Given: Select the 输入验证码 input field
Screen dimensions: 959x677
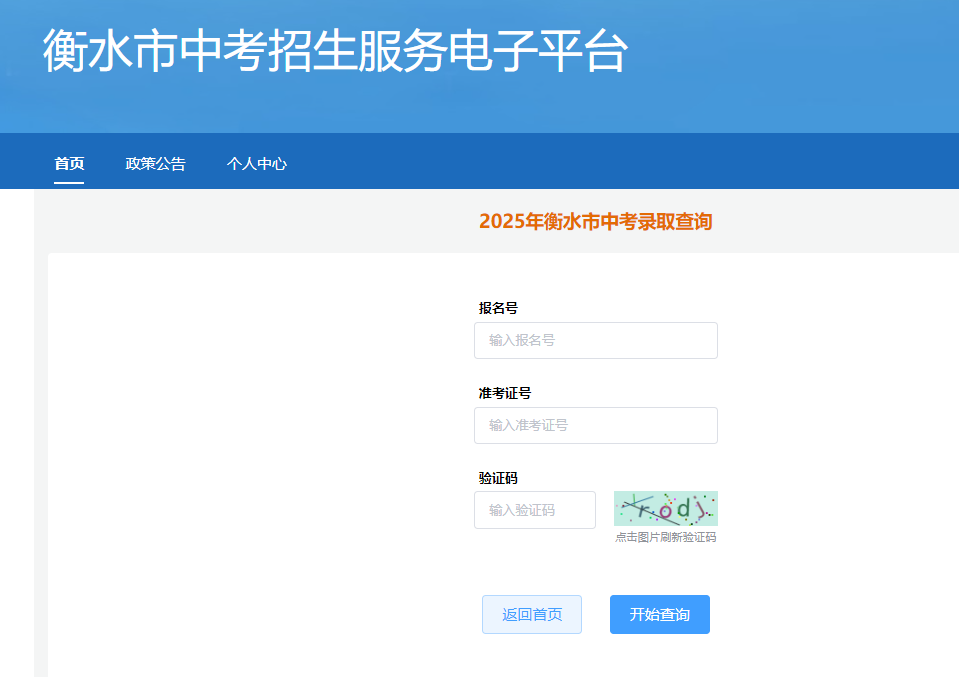Looking at the screenshot, I should coord(534,510).
